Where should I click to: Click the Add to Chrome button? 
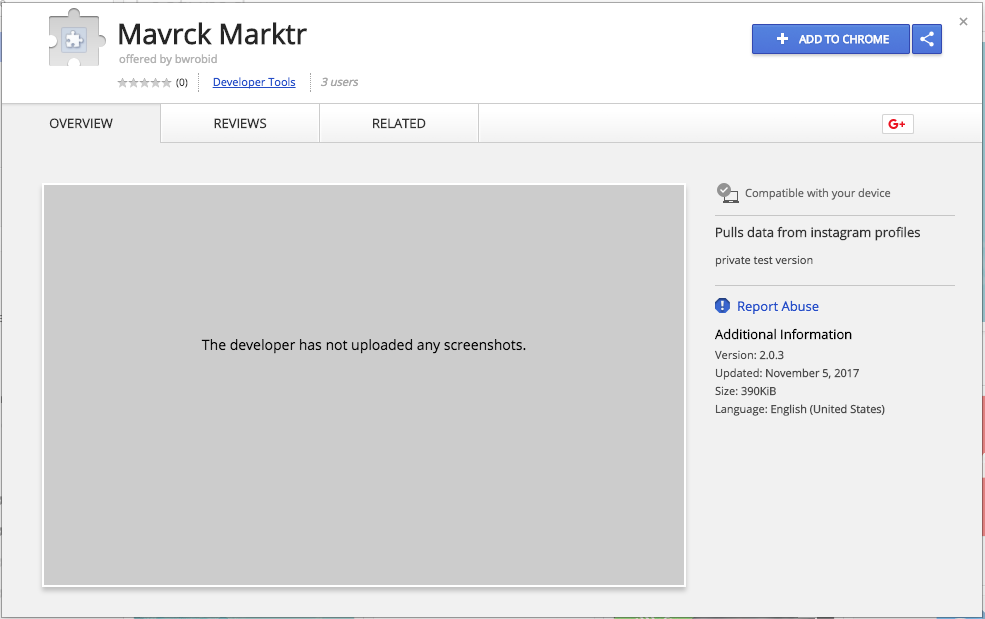tap(830, 39)
